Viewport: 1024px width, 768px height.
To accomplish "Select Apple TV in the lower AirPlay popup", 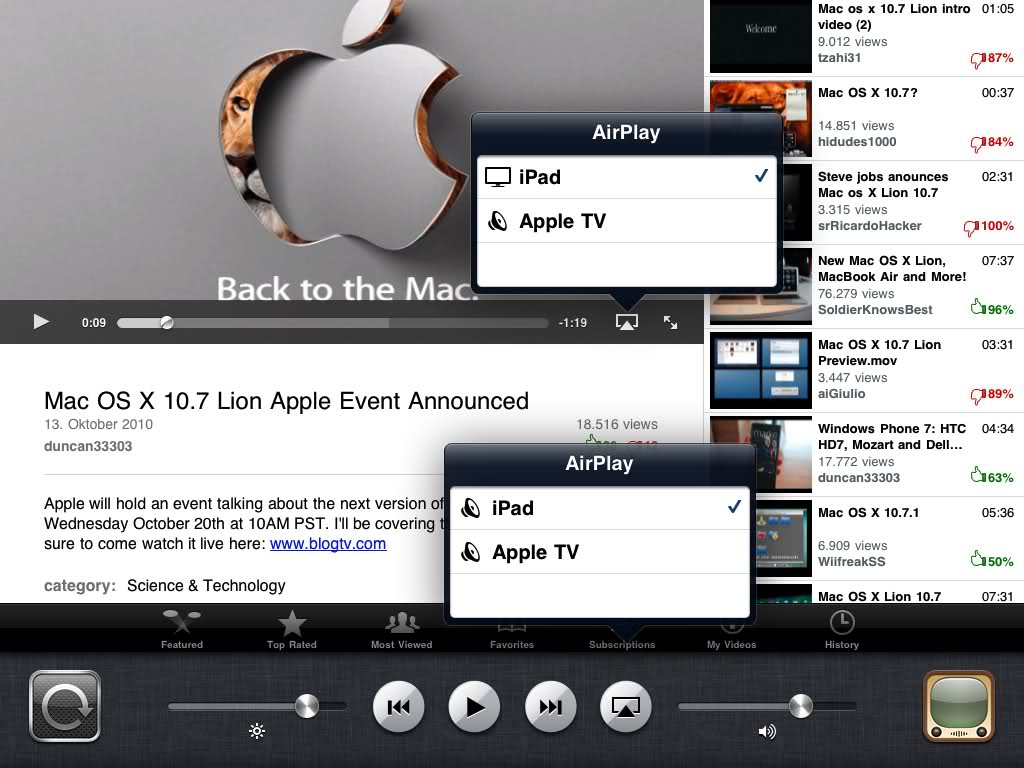I will [x=600, y=552].
